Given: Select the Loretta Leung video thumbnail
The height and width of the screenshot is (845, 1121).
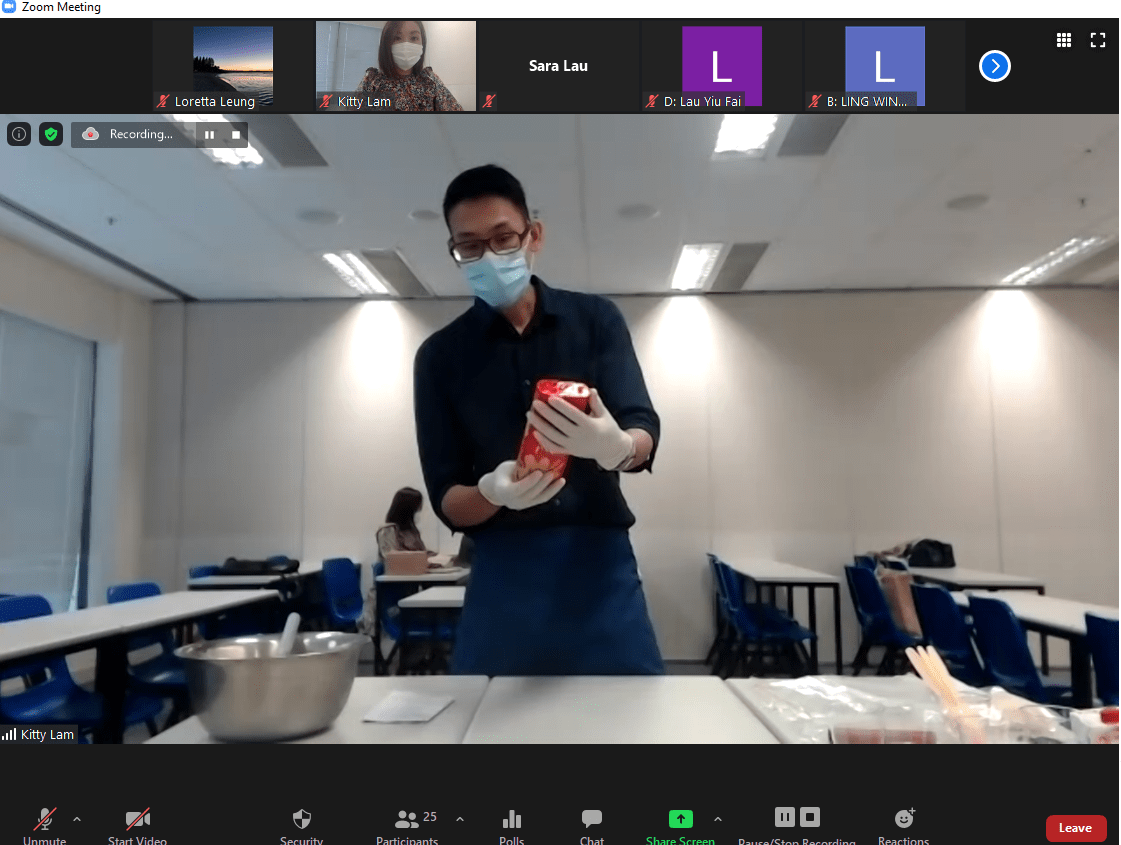Looking at the screenshot, I should (x=233, y=66).
